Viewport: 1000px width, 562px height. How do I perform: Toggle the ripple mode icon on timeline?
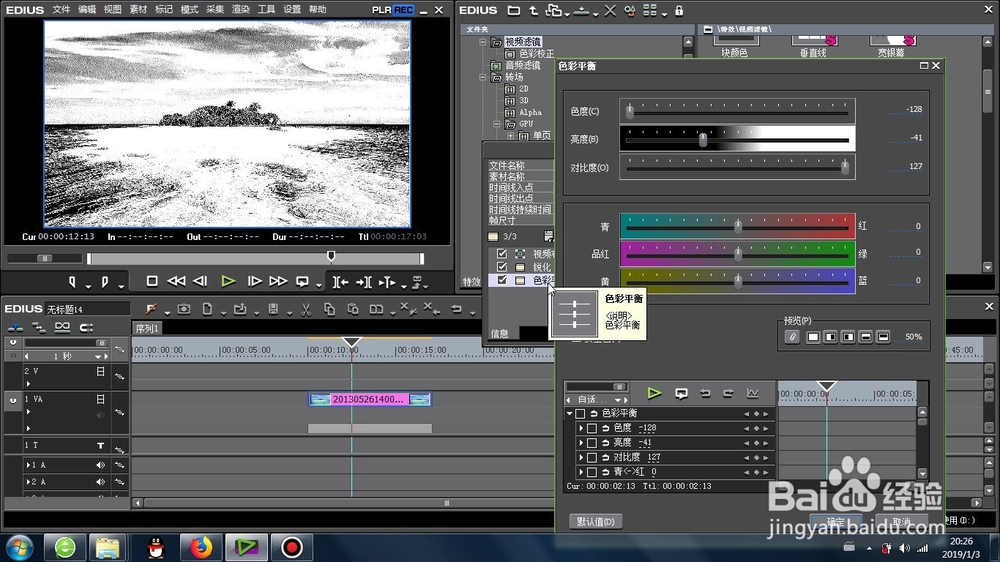[x=39, y=328]
